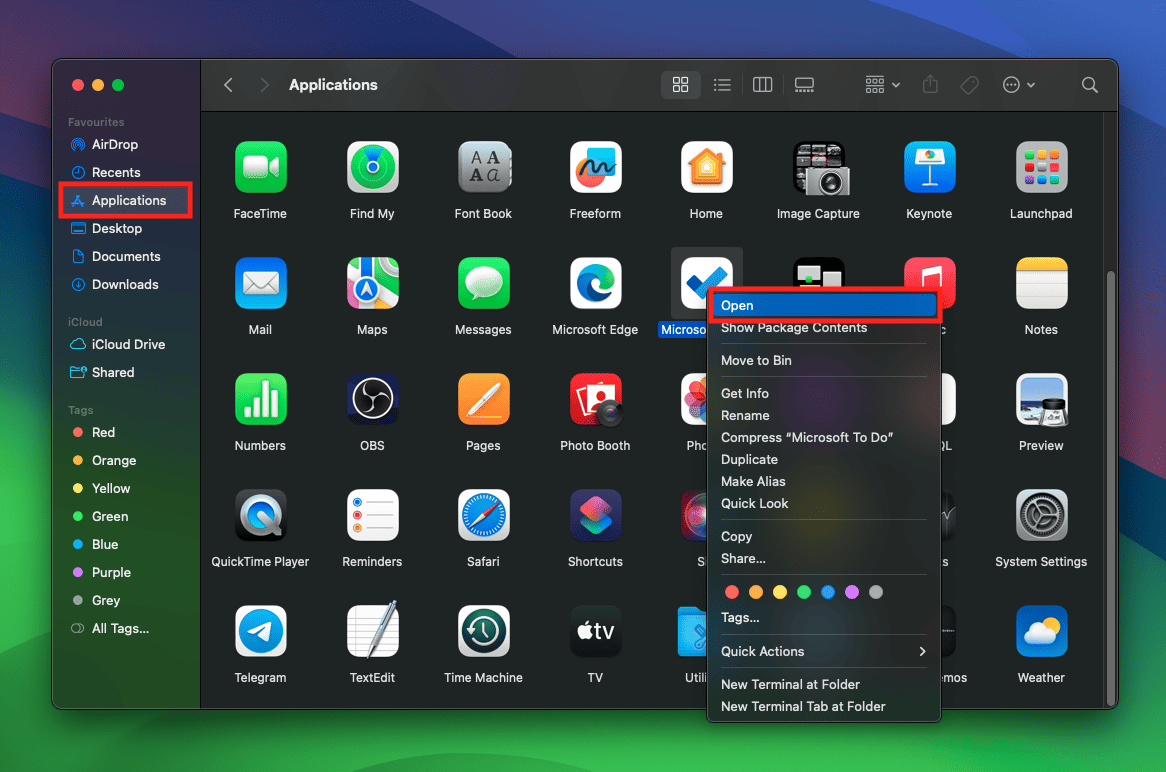This screenshot has height=772, width=1166.
Task: Click the Microsoft Edge app icon
Action: click(x=595, y=283)
